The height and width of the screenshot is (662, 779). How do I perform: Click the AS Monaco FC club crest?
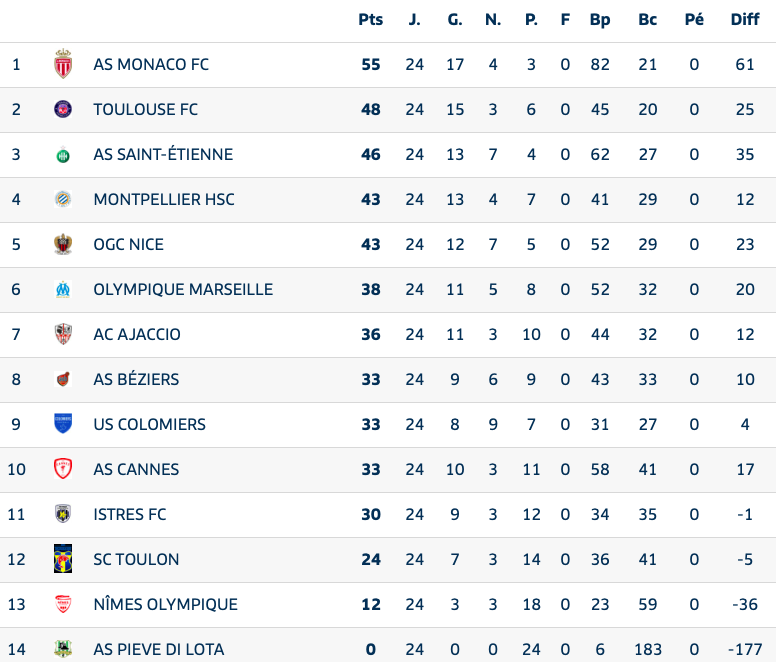(x=63, y=64)
